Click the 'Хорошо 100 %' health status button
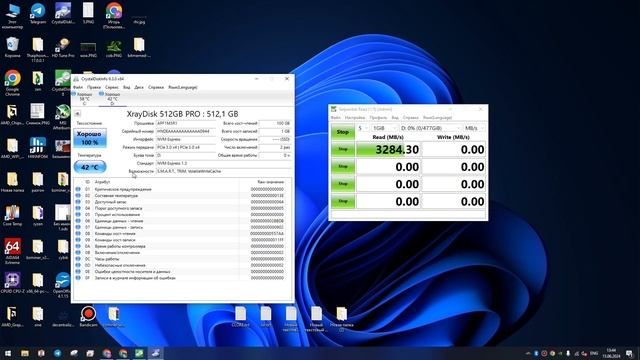Image resolution: width=640 pixels, height=360 pixels. 90,138
